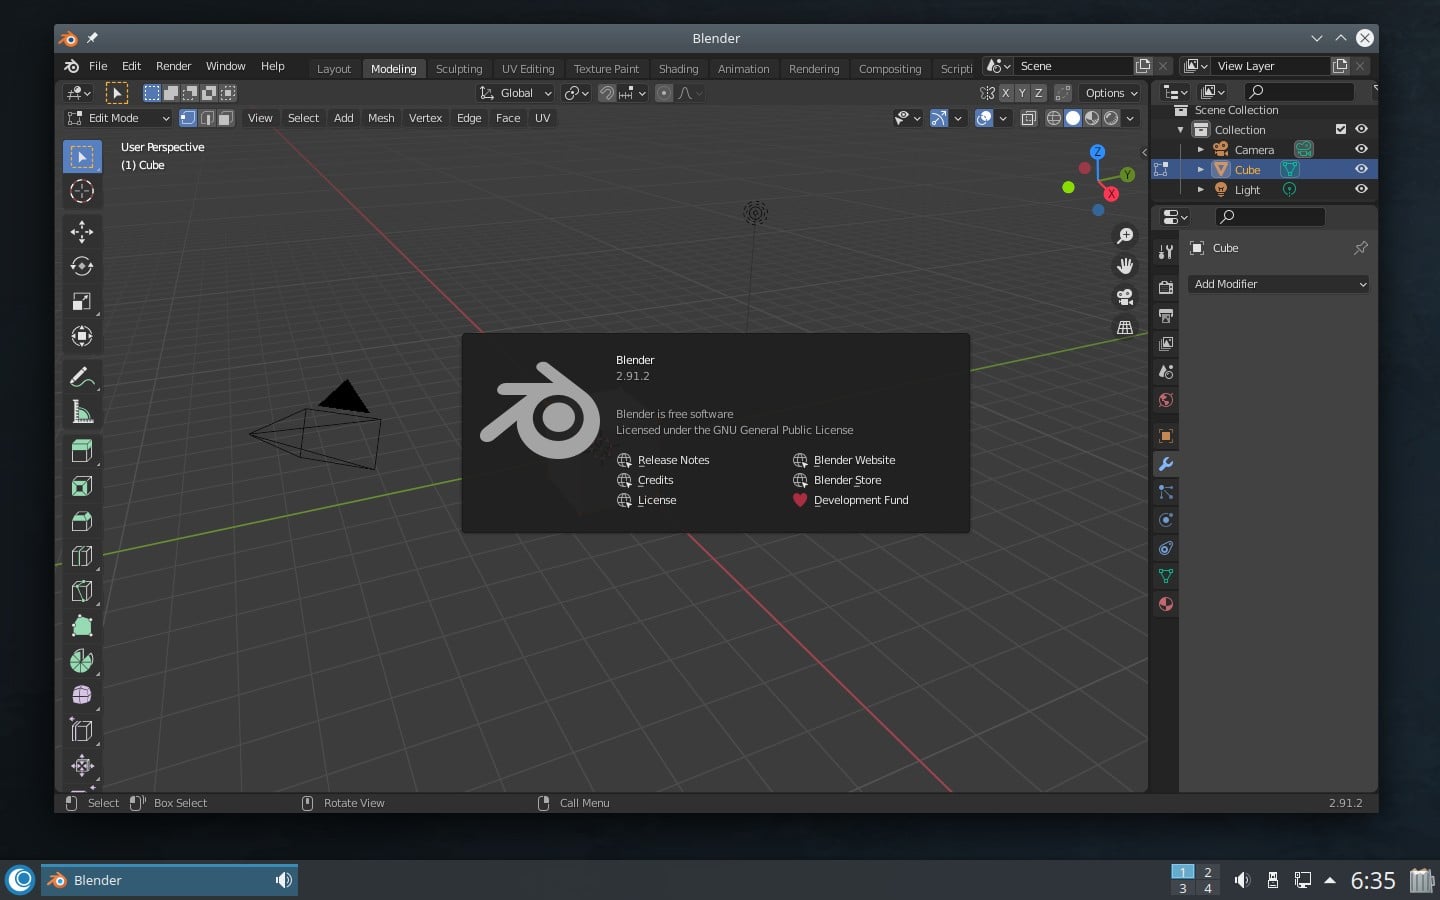Select the Move tool
The height and width of the screenshot is (900, 1440).
pyautogui.click(x=81, y=231)
